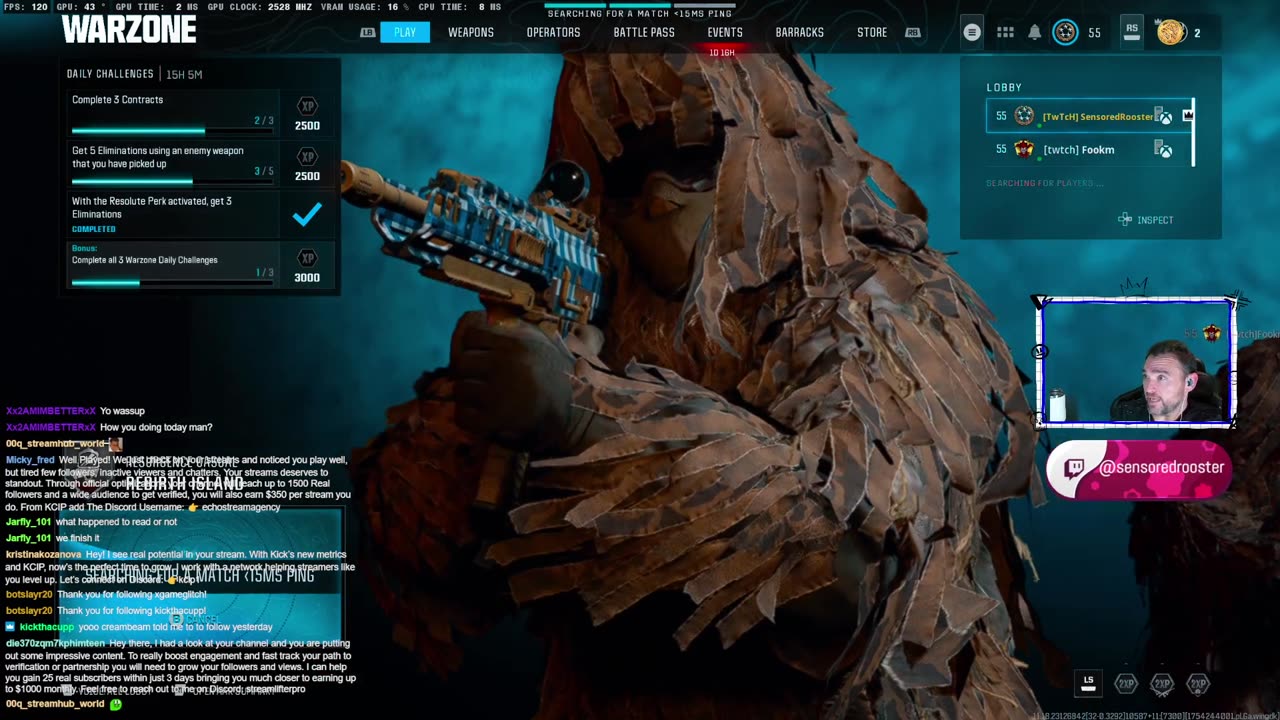1280x720 pixels.
Task: Open the Operators tab
Action: (x=553, y=32)
